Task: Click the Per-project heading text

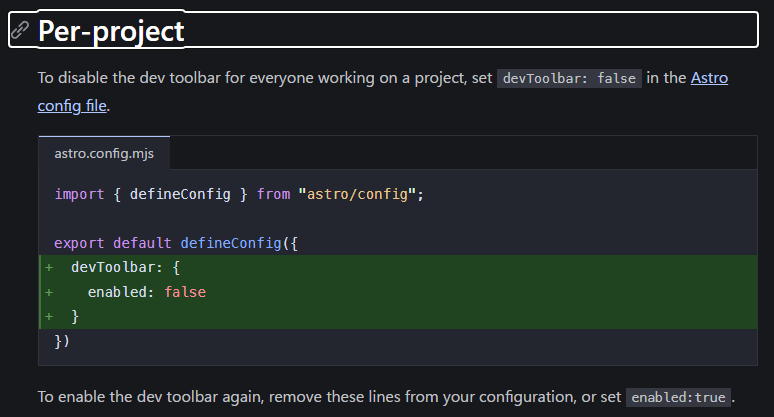Action: click(x=111, y=31)
